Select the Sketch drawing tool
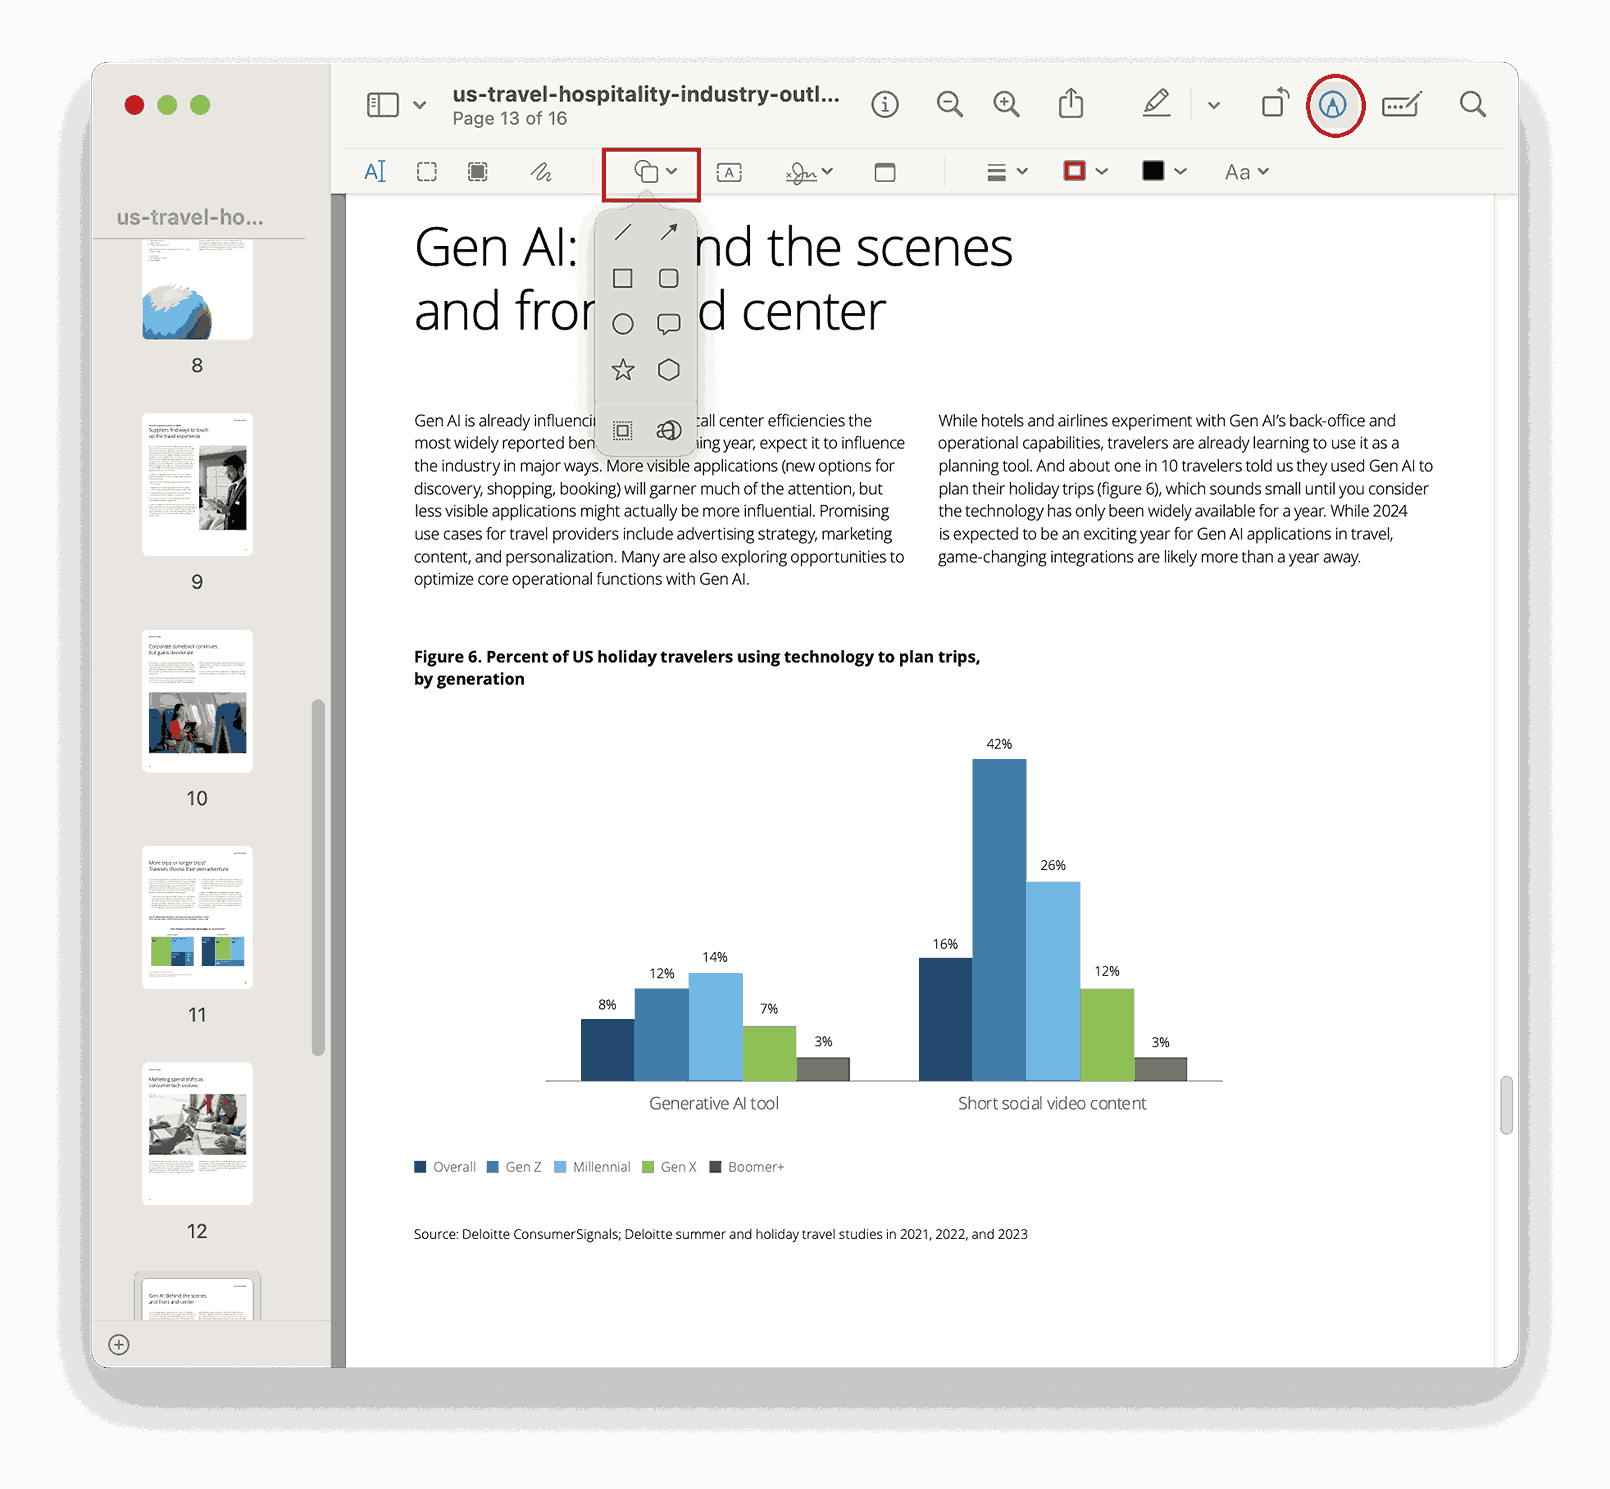Image resolution: width=1610 pixels, height=1489 pixels. tap(542, 172)
